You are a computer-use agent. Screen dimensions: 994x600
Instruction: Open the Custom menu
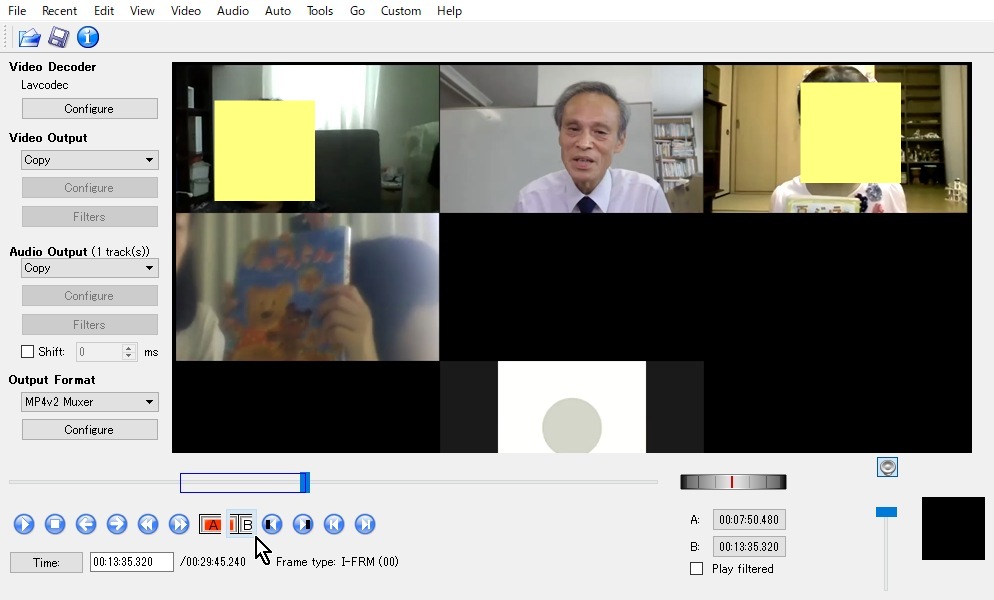click(401, 11)
